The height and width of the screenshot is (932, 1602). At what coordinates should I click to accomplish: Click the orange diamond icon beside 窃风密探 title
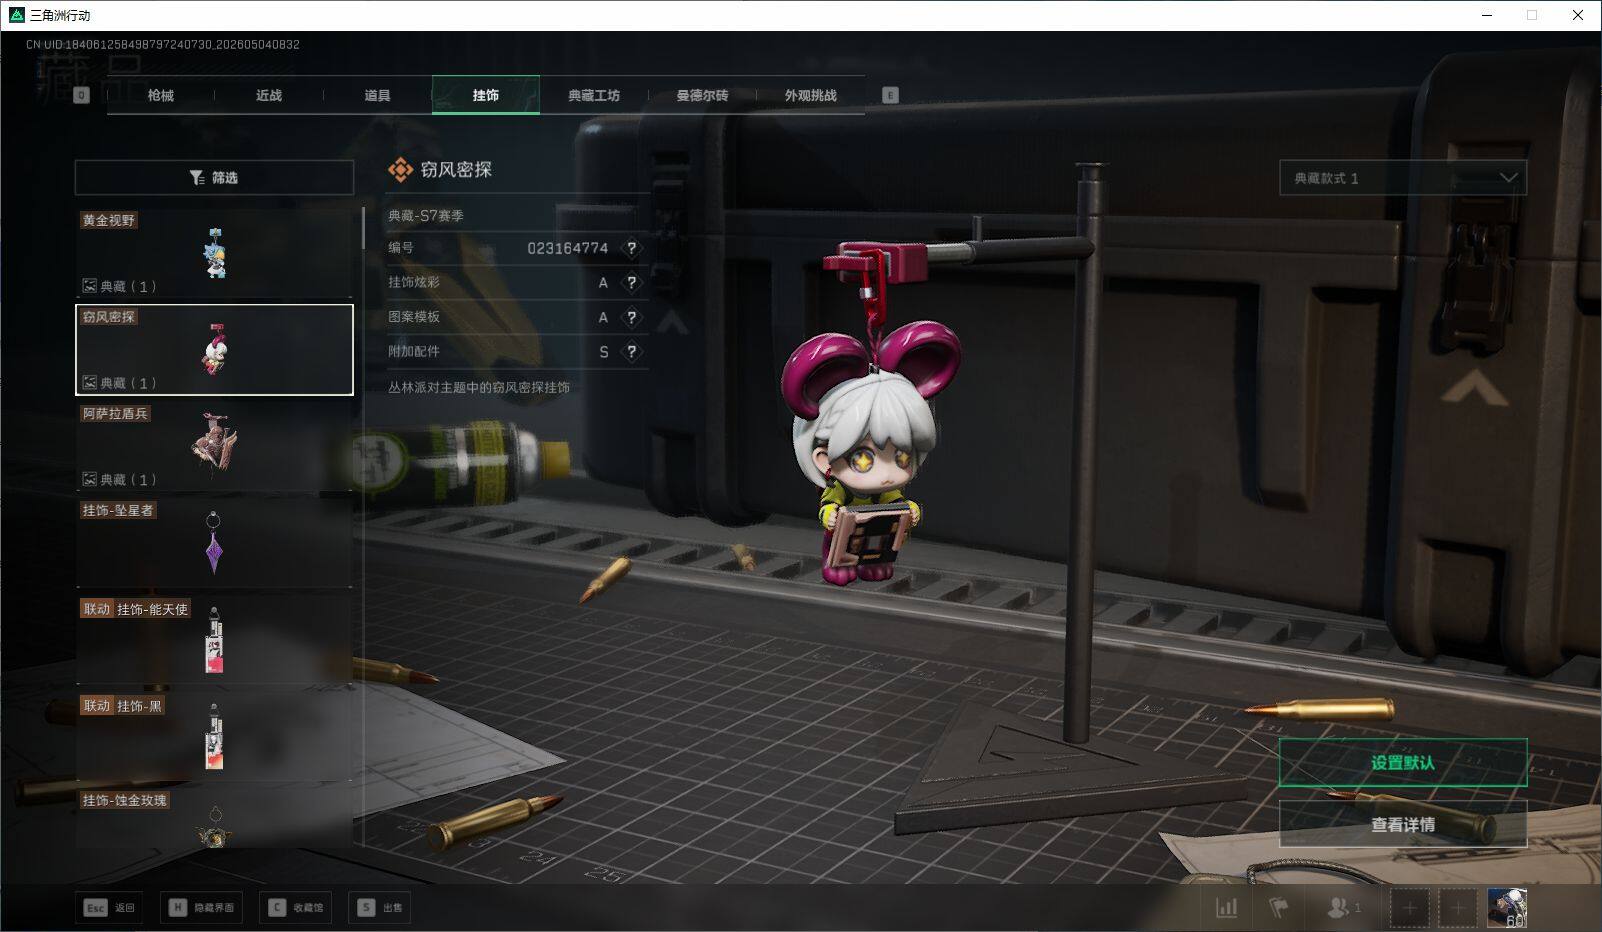tap(400, 170)
